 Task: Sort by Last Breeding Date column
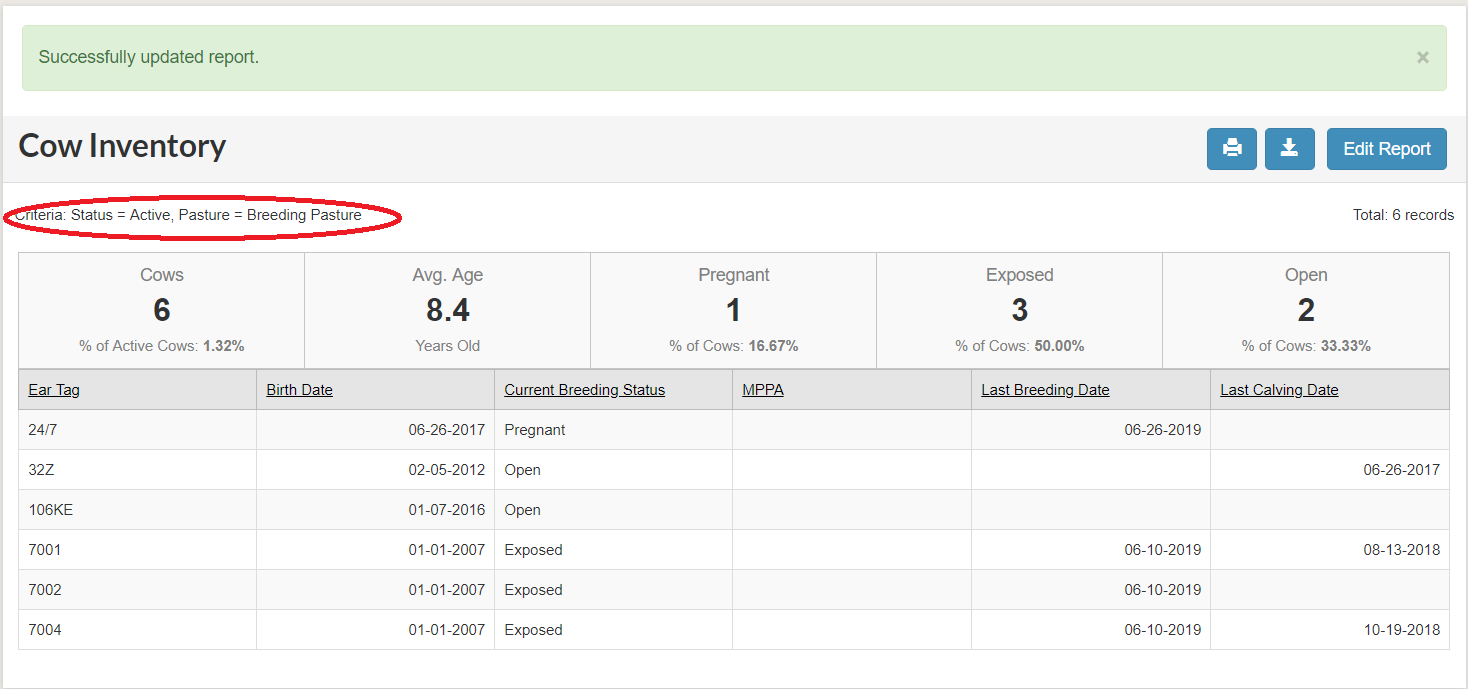(1045, 389)
